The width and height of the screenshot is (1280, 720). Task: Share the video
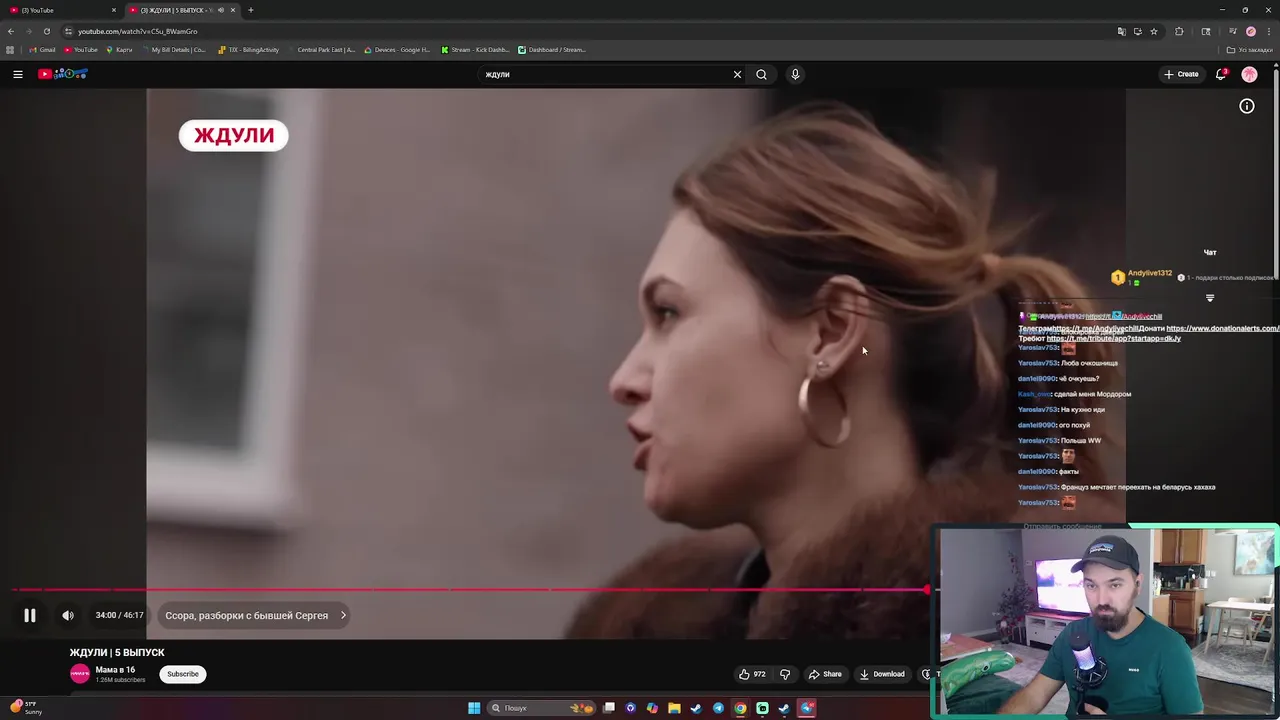(825, 674)
